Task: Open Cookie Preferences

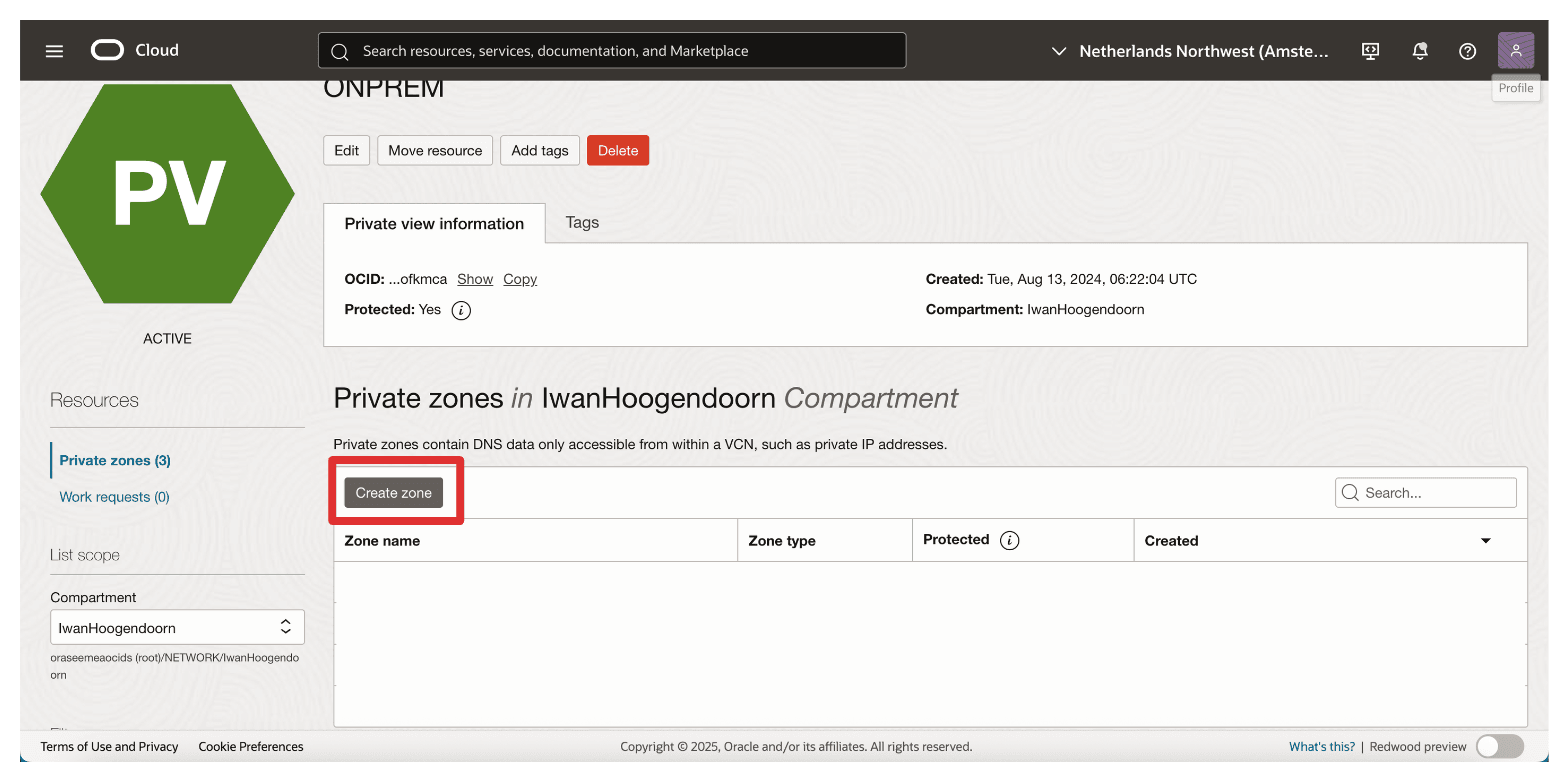Action: click(251, 747)
